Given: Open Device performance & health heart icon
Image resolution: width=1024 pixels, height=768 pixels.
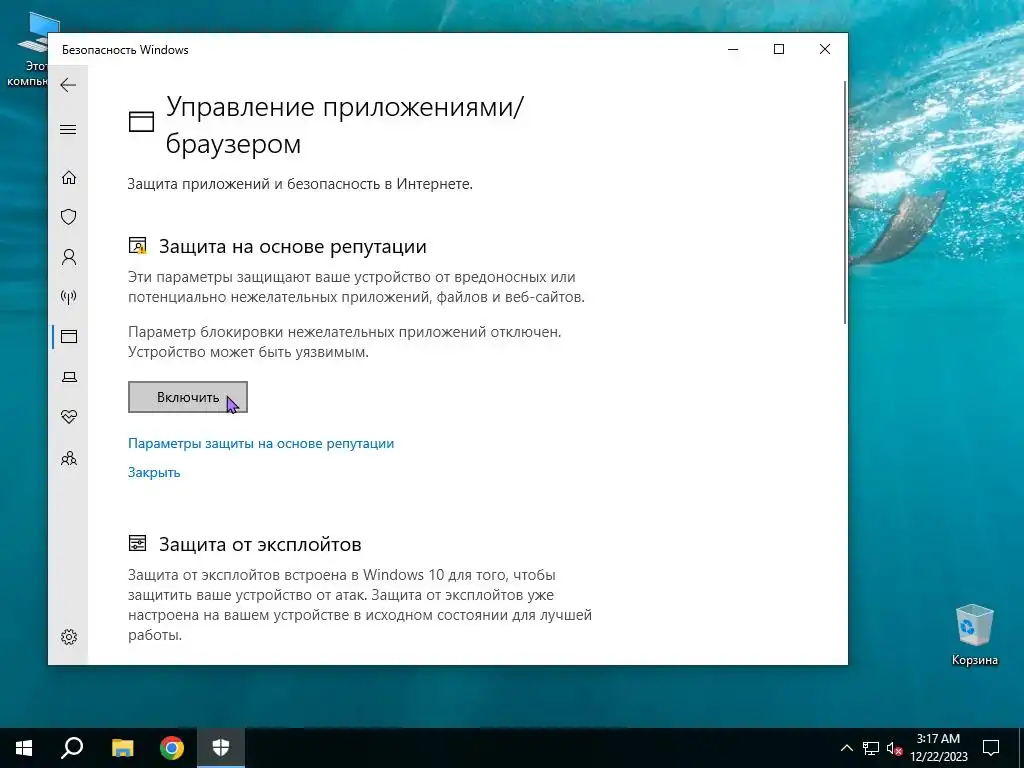Looking at the screenshot, I should point(69,417).
